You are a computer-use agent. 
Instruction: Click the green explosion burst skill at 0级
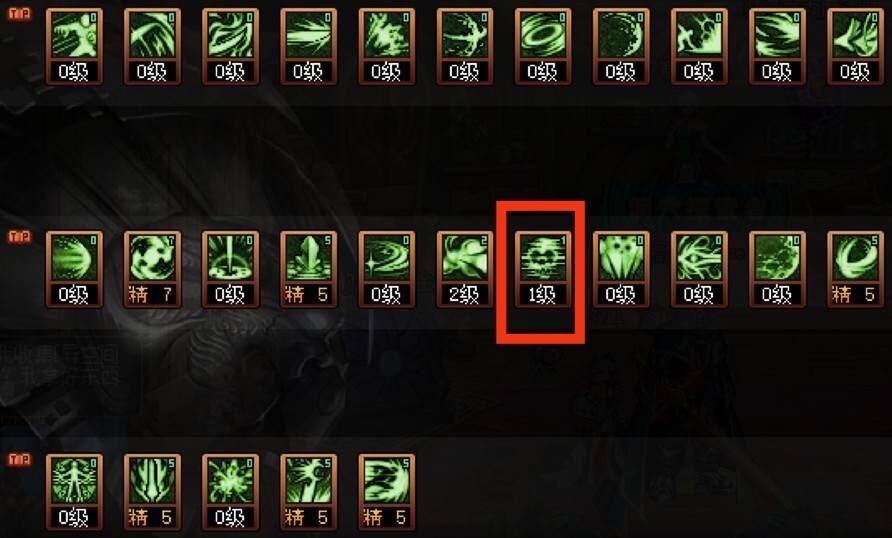pyautogui.click(x=230, y=493)
